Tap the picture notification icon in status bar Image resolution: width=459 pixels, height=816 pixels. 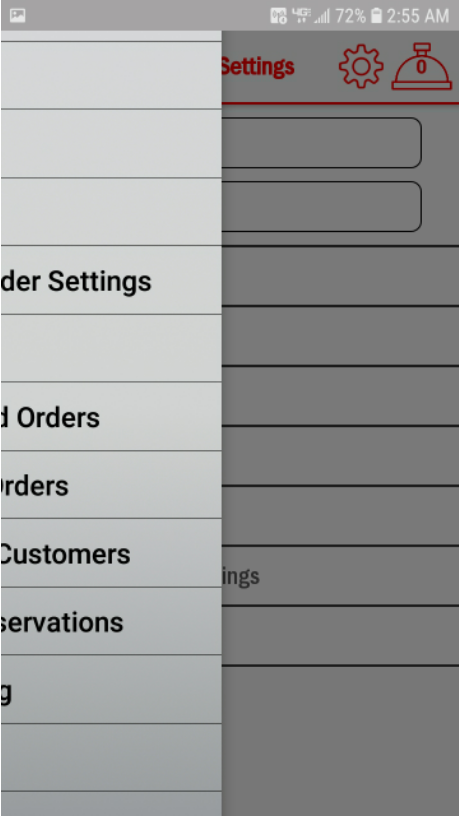click(x=18, y=16)
